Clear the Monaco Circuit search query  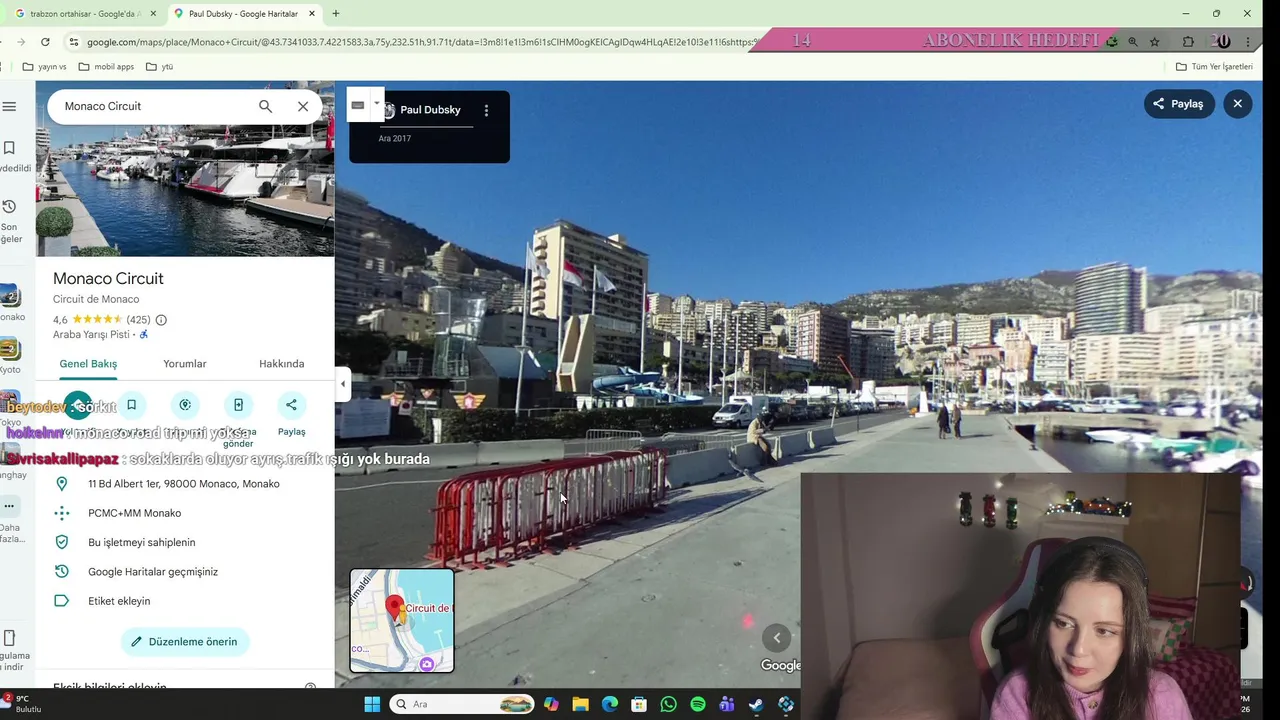303,106
